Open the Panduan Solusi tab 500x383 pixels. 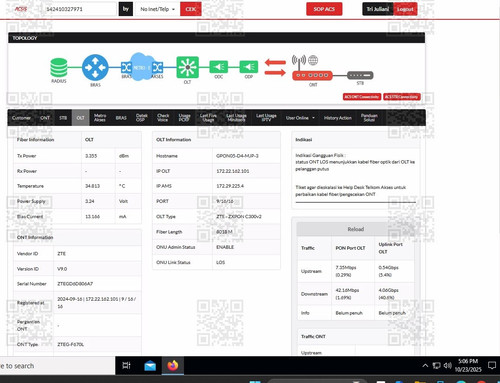369,118
